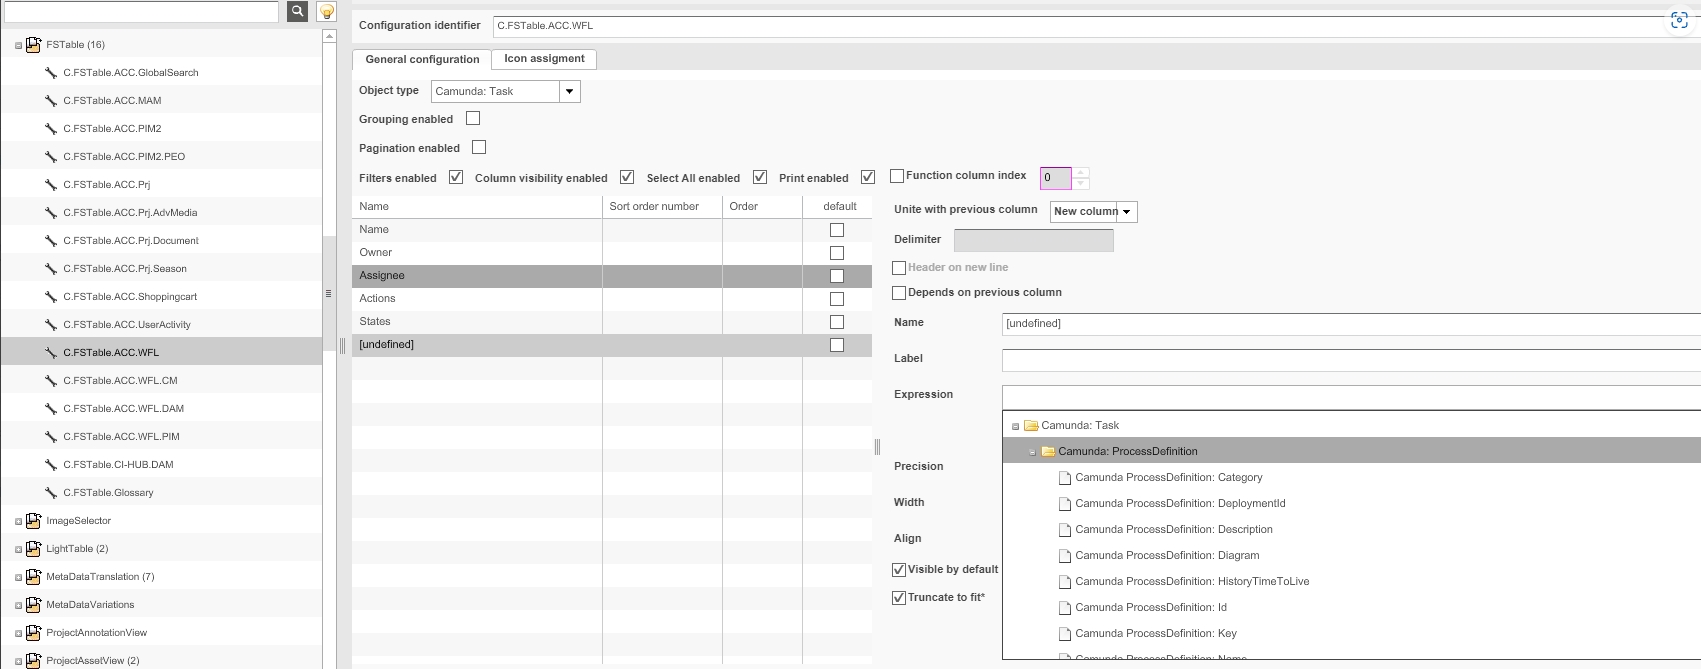
Task: Toggle the Pagination enabled checkbox
Action: (479, 147)
